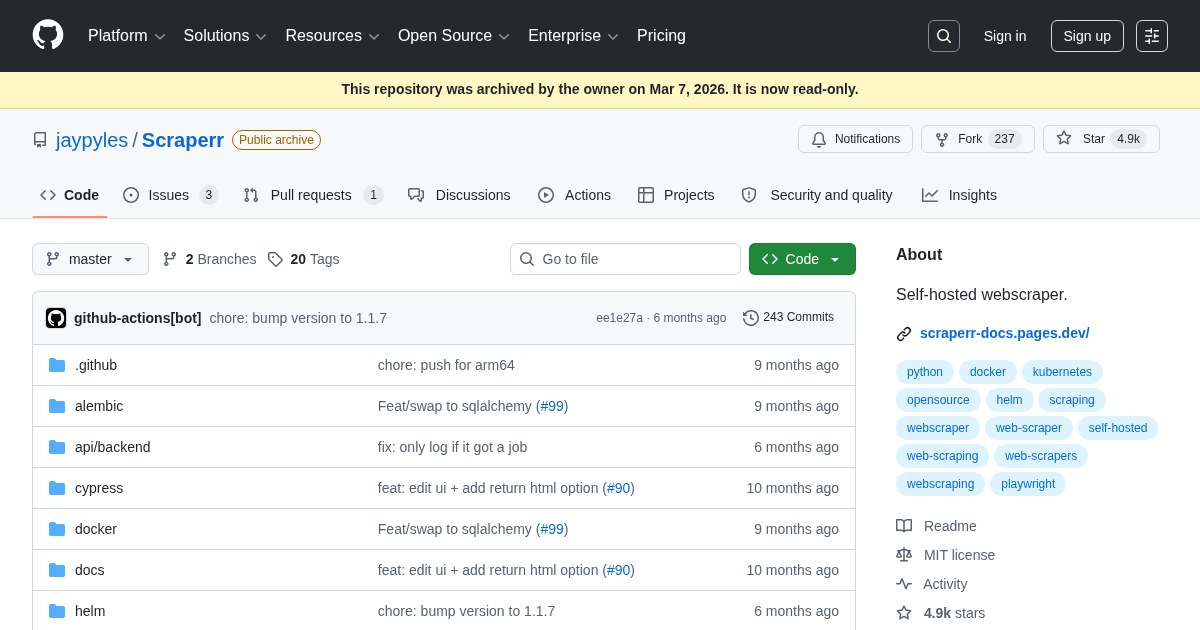Click the cypress folder icon

pyautogui.click(x=57, y=488)
